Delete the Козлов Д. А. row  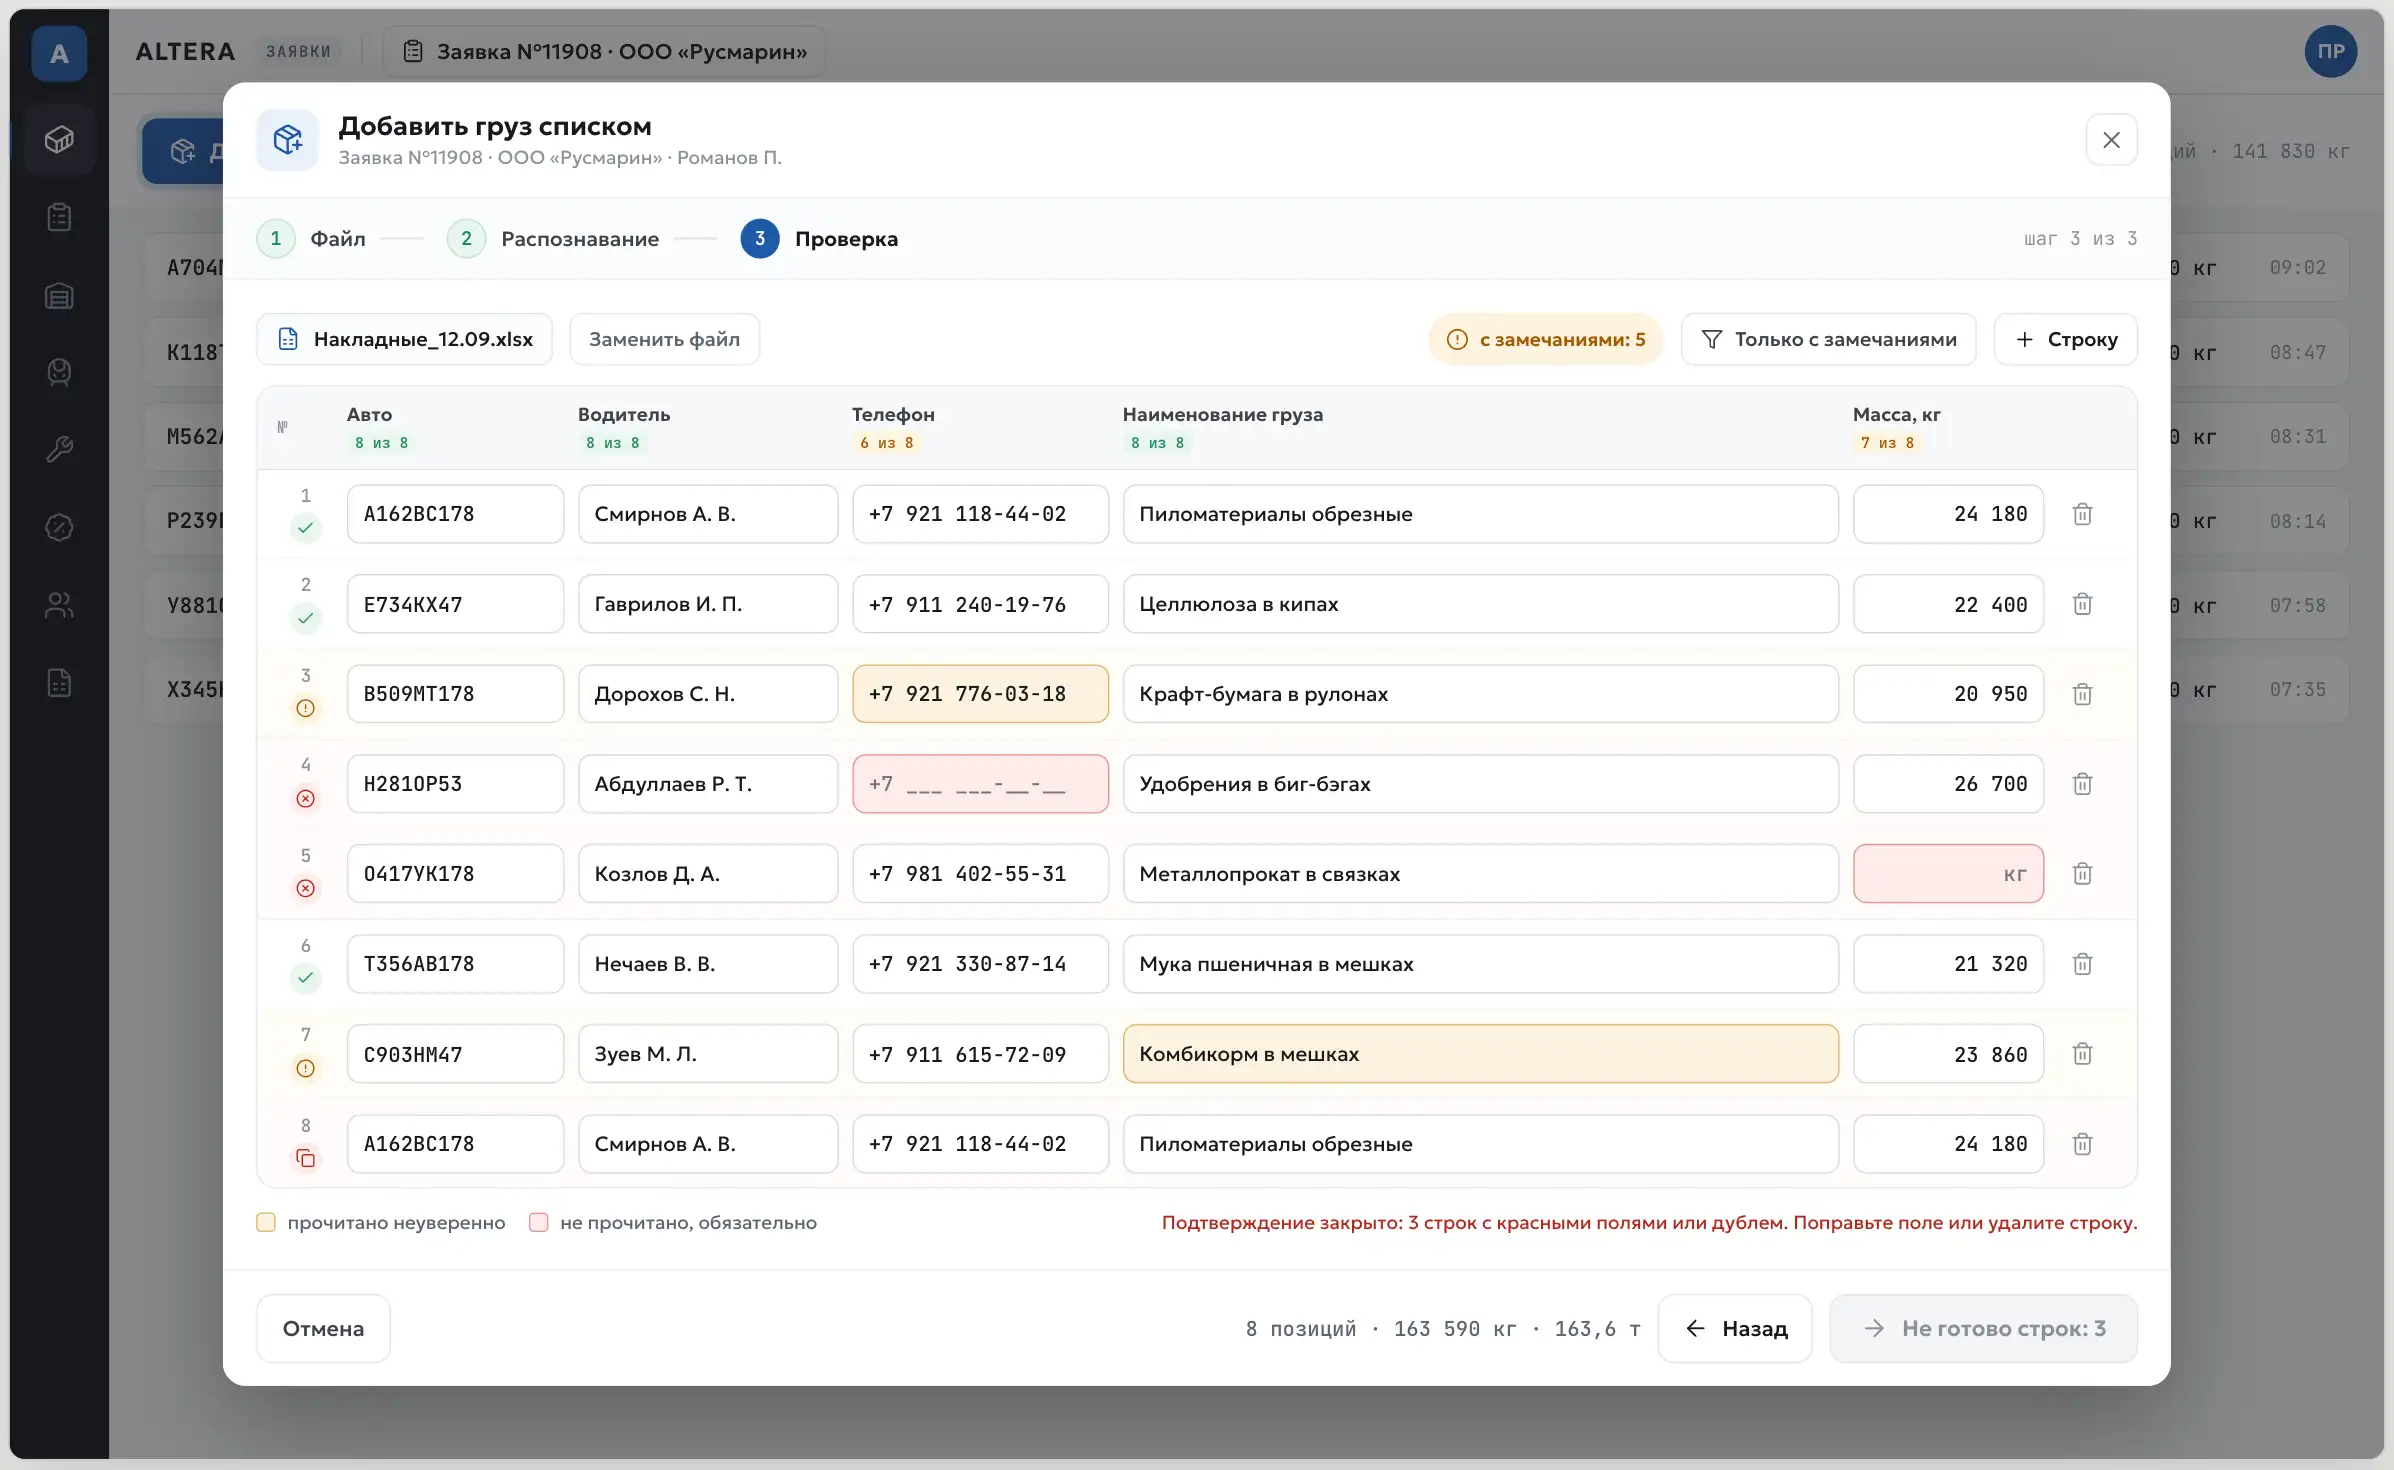click(2082, 874)
